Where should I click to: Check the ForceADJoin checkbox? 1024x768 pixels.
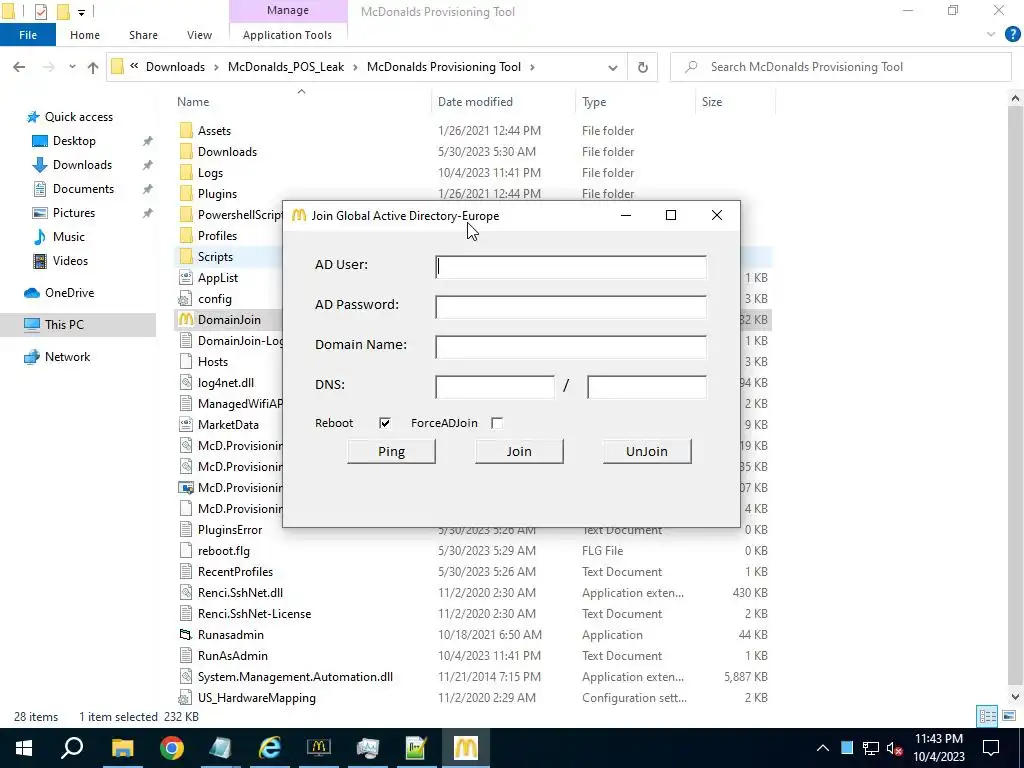(x=497, y=423)
